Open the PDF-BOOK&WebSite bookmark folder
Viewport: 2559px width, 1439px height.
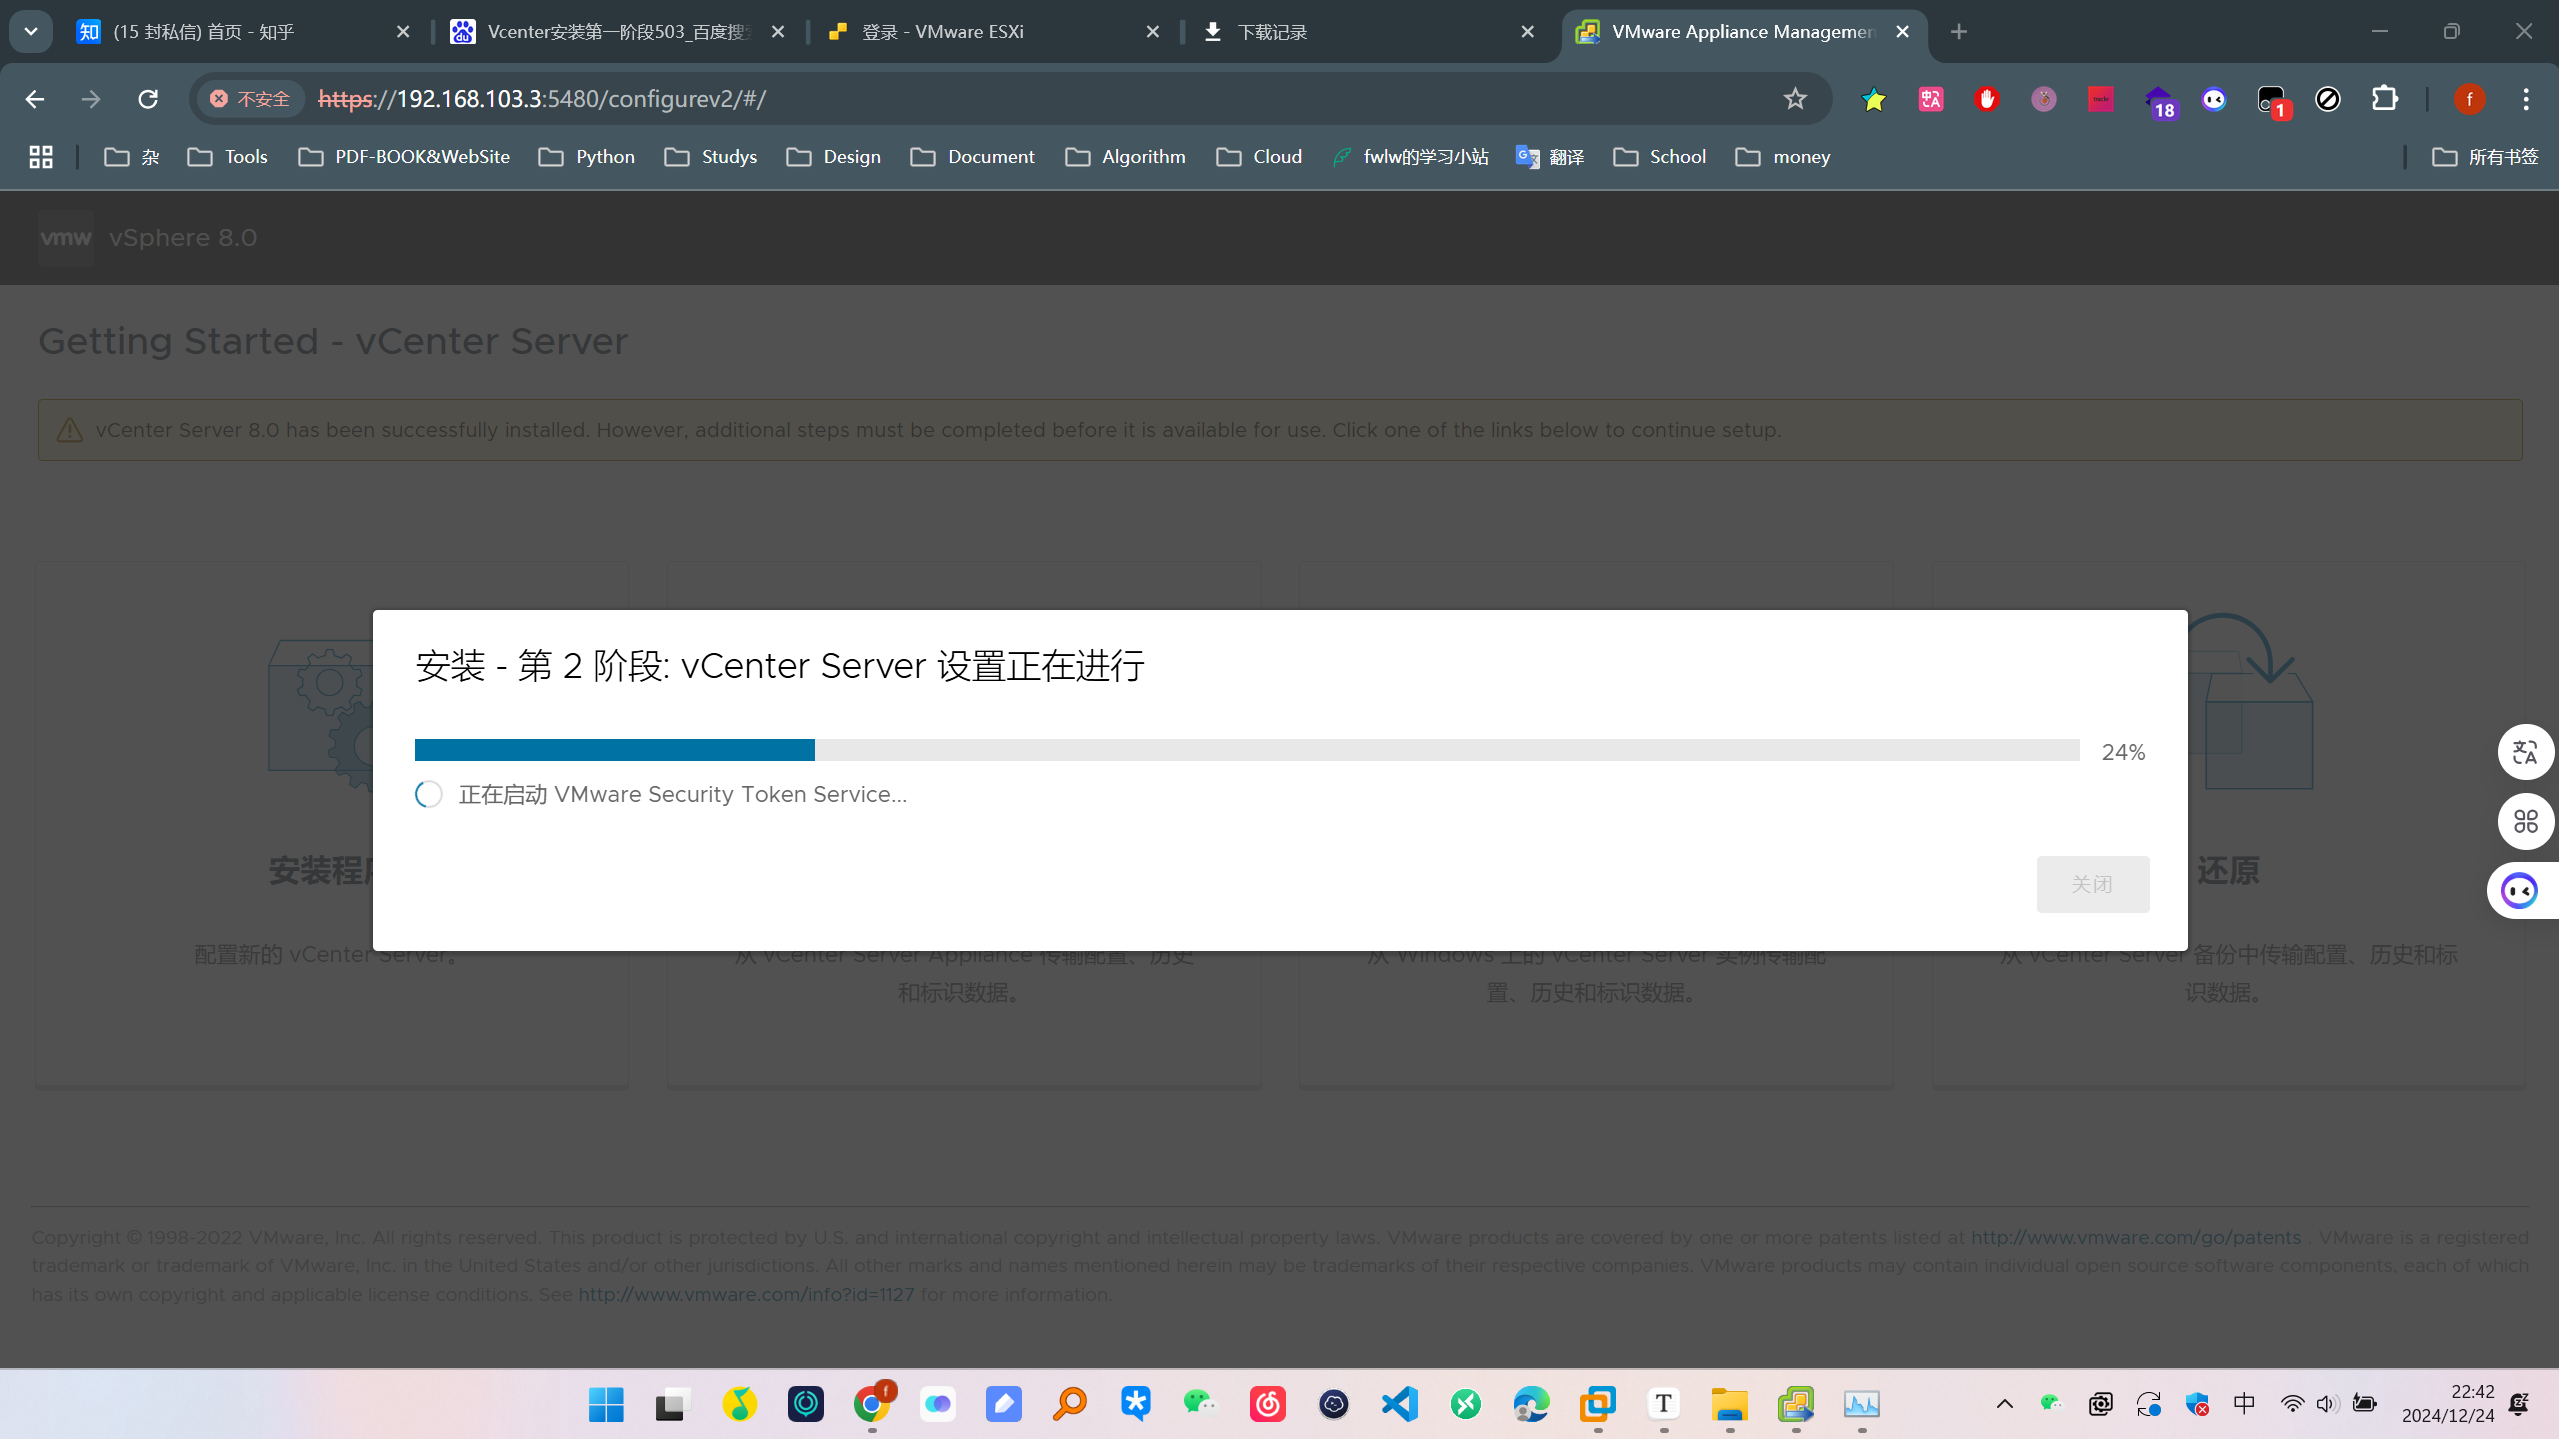coord(404,157)
